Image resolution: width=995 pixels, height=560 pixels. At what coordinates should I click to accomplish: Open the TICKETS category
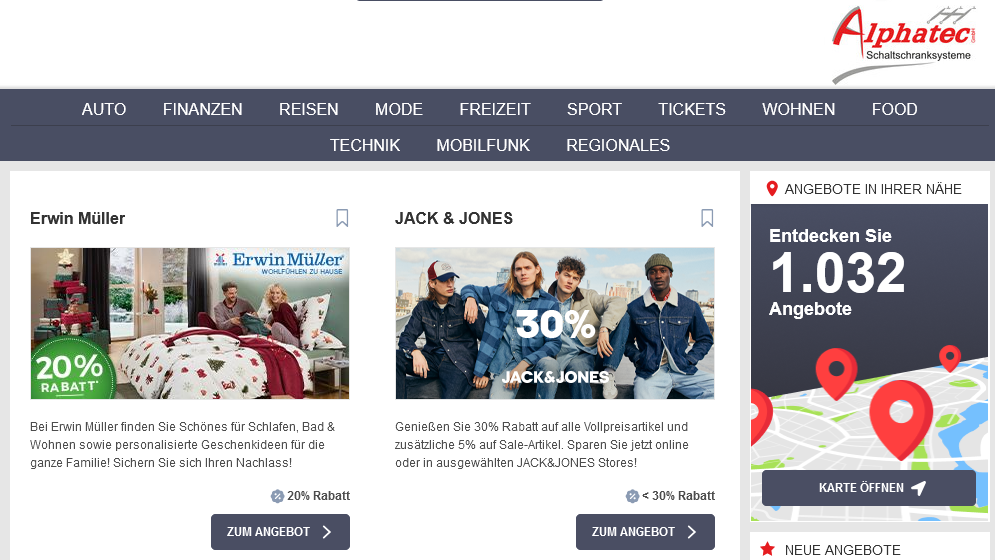[692, 109]
